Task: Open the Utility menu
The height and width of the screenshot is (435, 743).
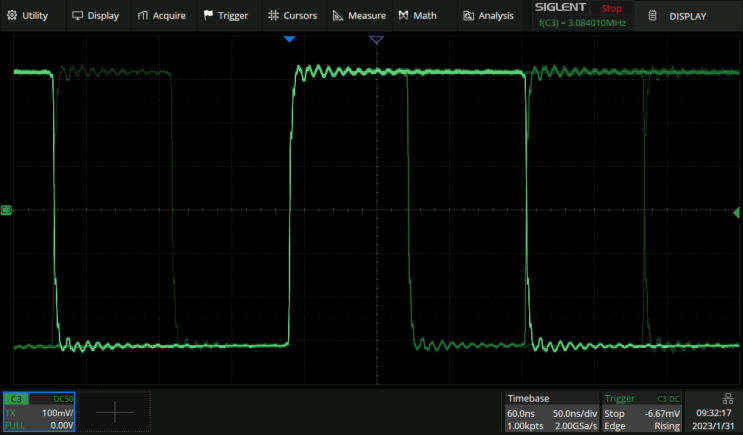Action: 28,16
